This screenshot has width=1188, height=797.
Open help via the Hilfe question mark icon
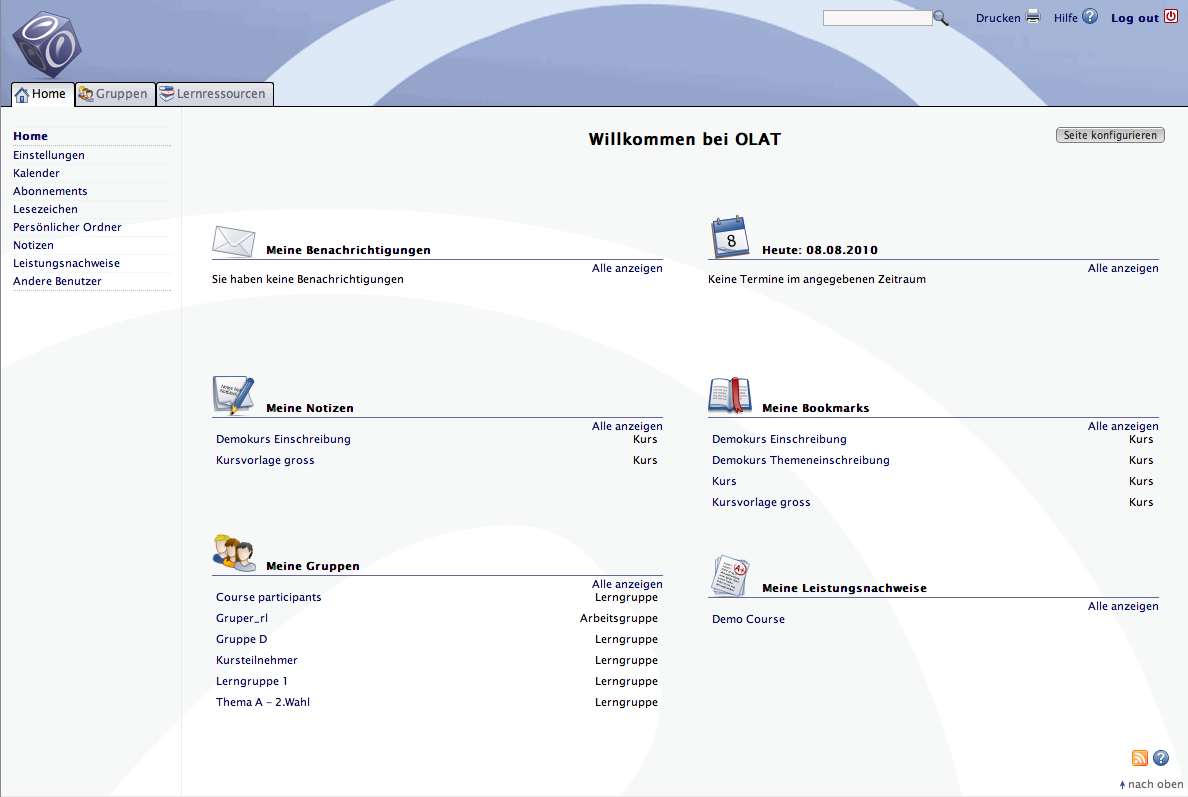(1090, 17)
